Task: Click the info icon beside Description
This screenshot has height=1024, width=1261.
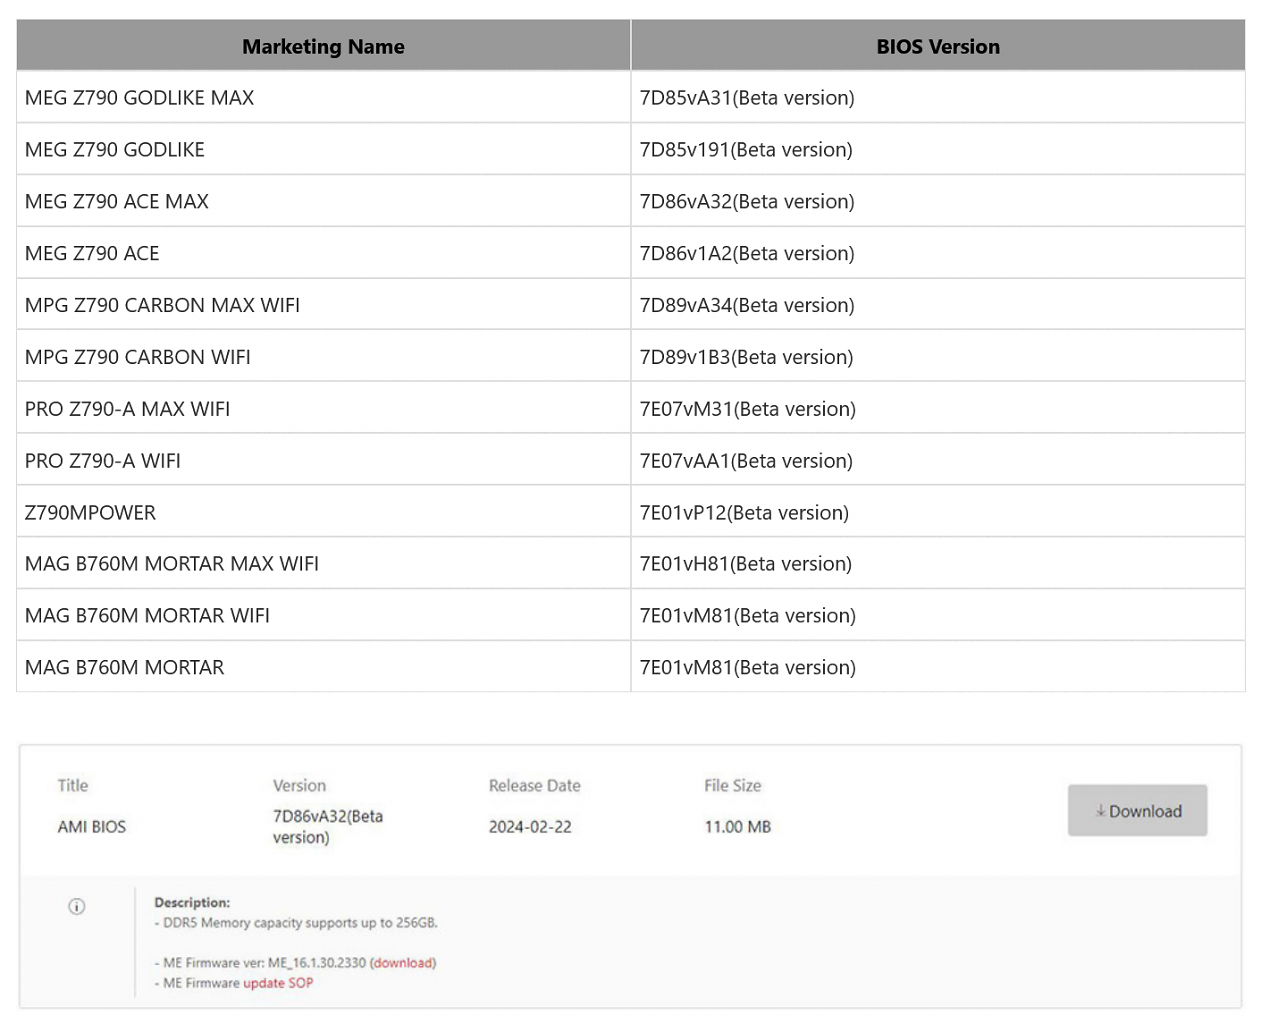Action: pos(77,906)
